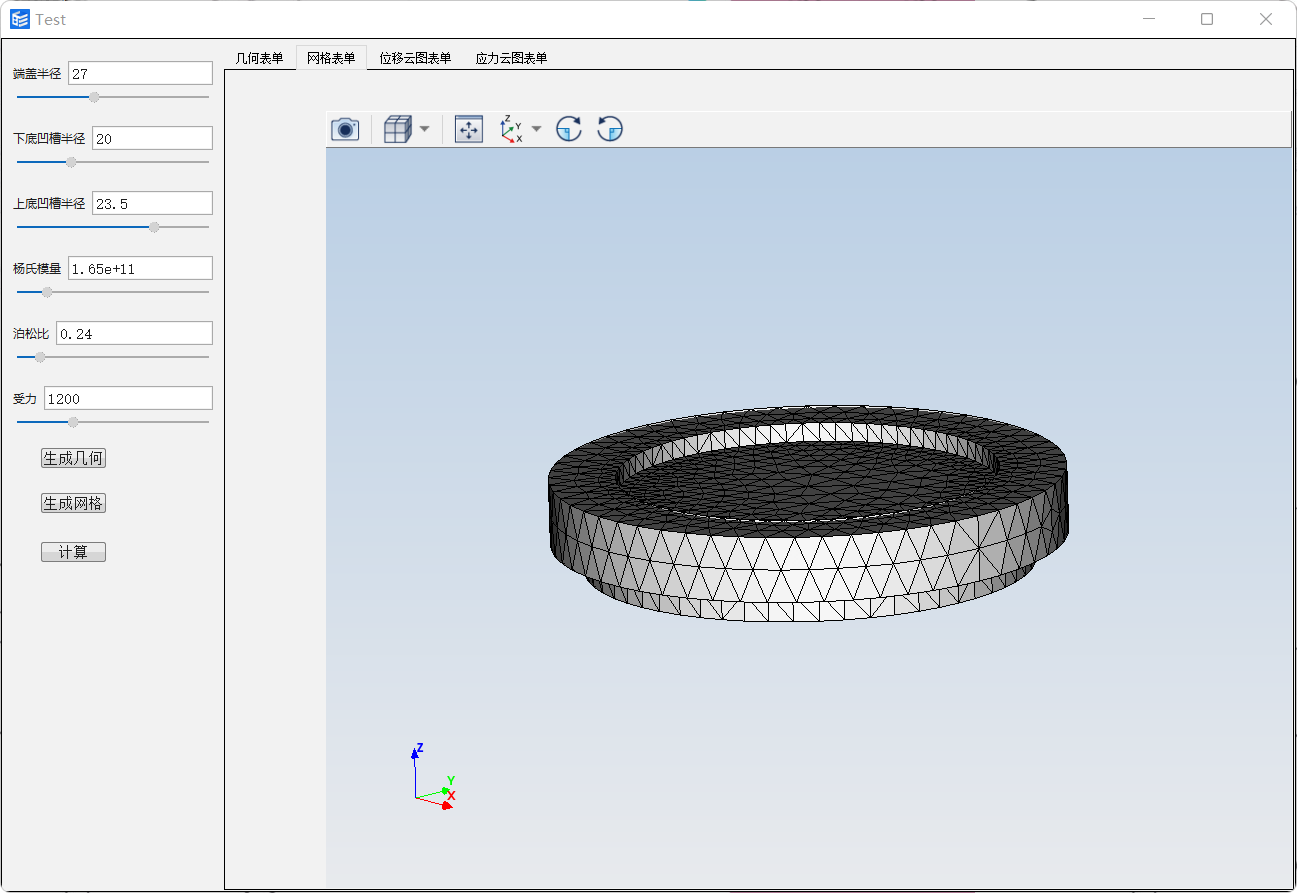
Task: Click the 杨氏模量 slider handle
Action: pyautogui.click(x=47, y=292)
